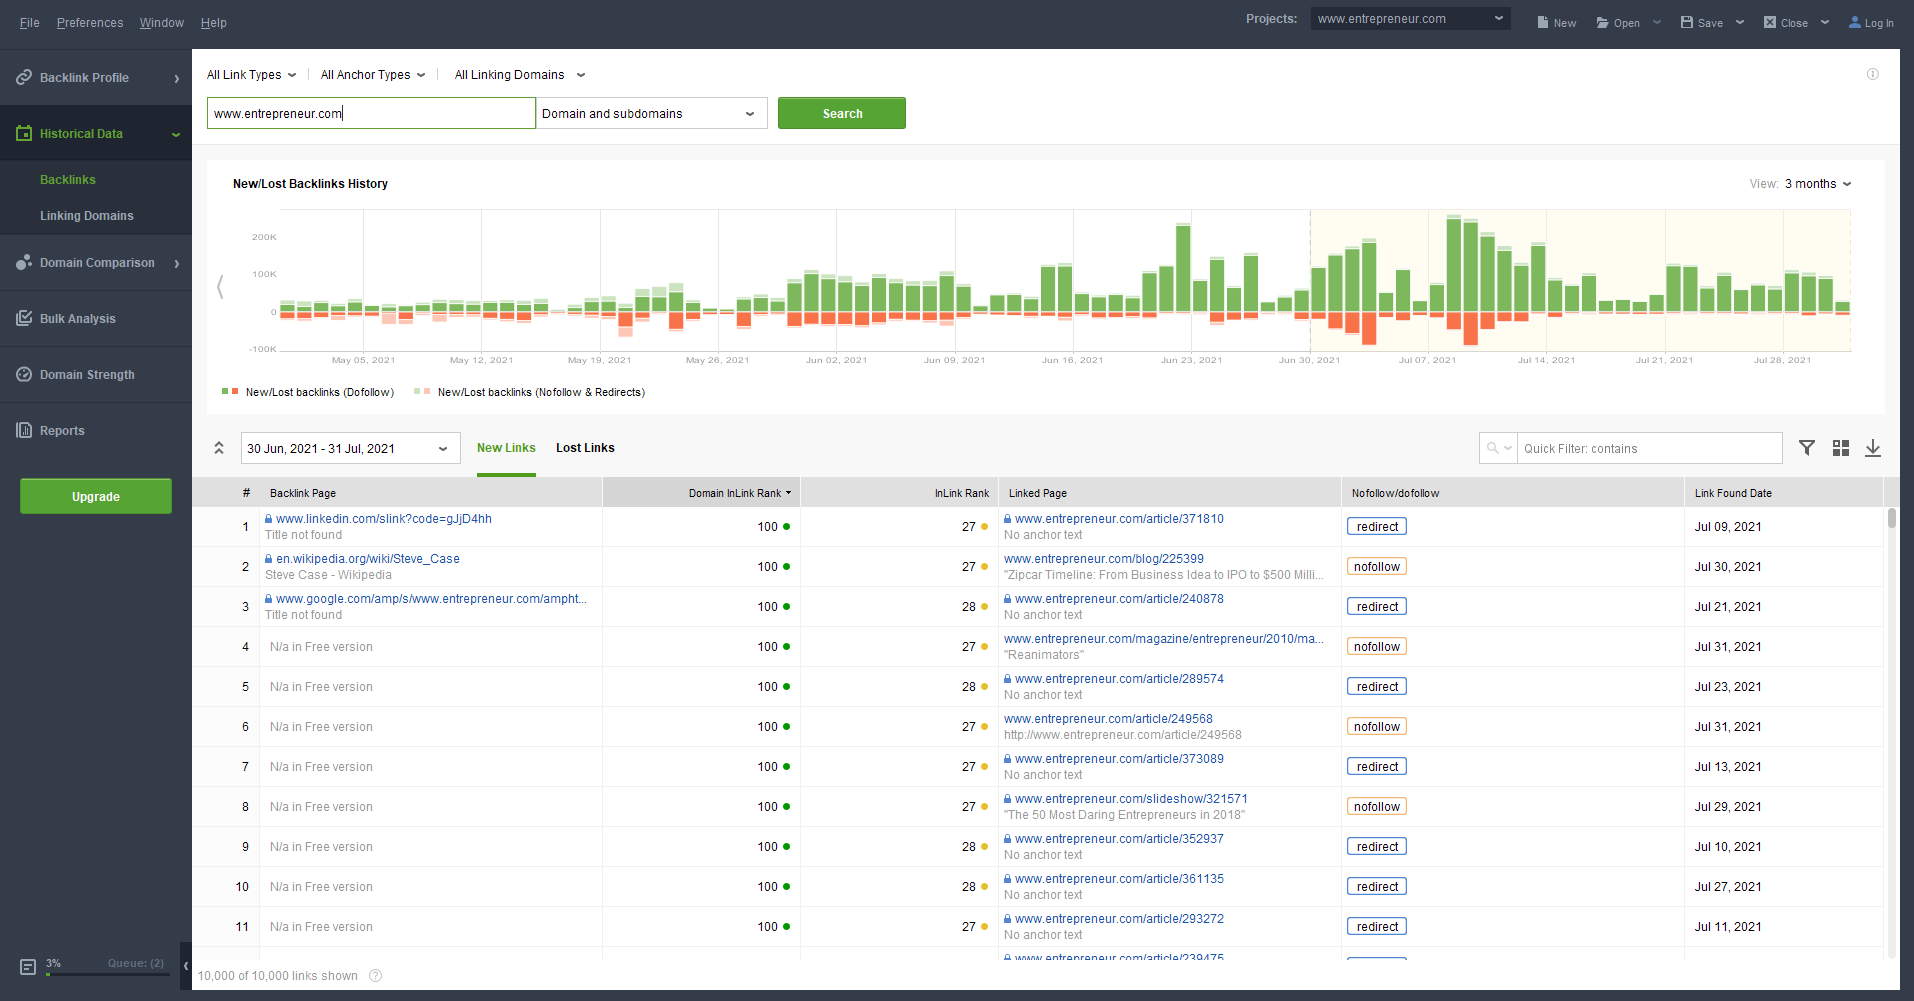Expand the Open button dropdown arrow

coord(1657,22)
